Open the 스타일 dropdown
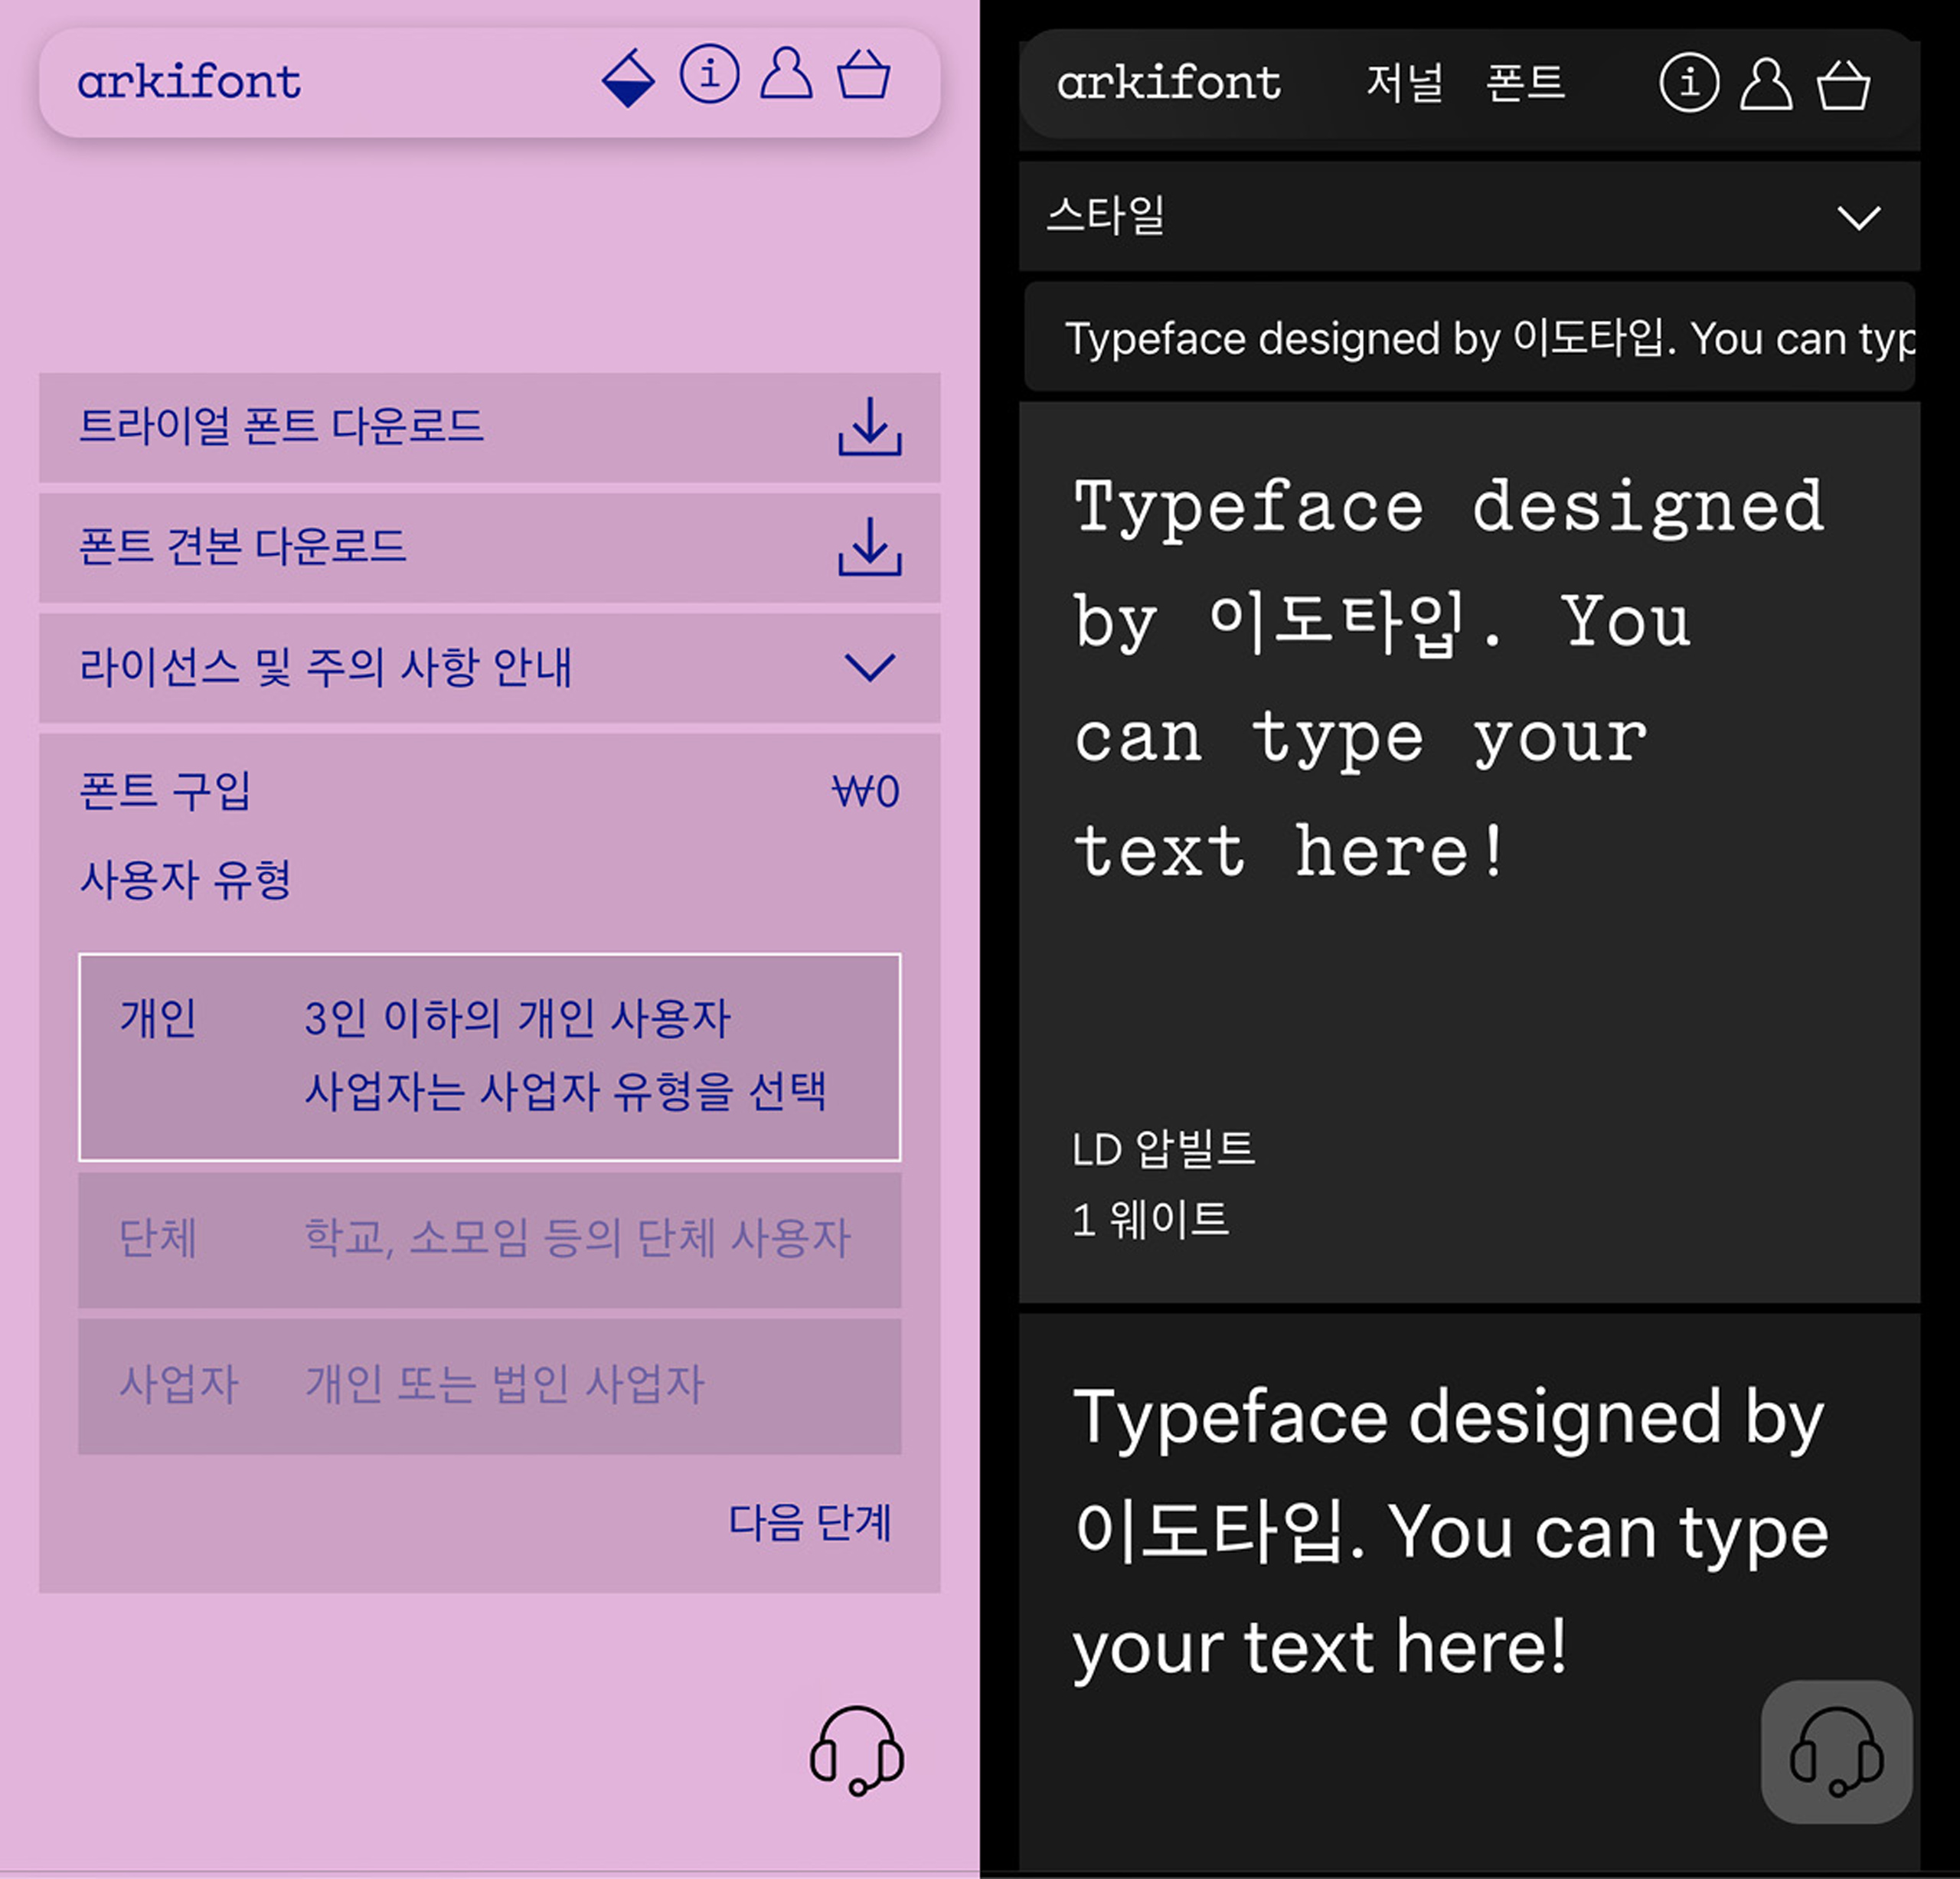This screenshot has height=1879, width=1960. [x=1469, y=216]
